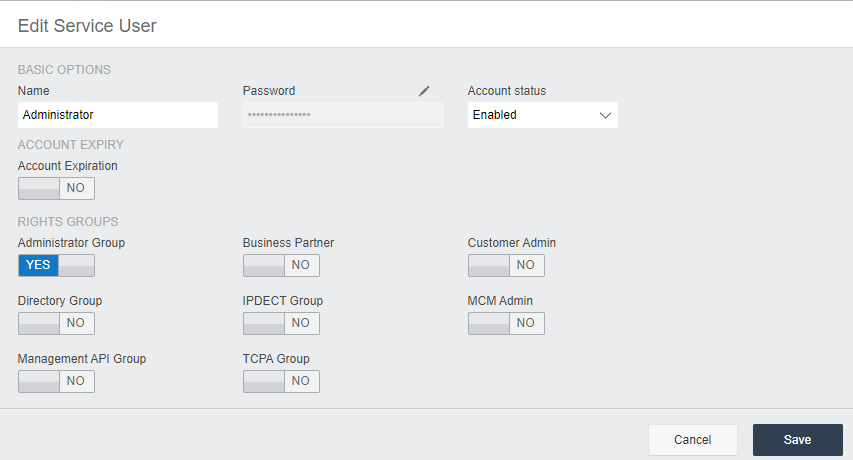Click the Account status label

coord(507,91)
